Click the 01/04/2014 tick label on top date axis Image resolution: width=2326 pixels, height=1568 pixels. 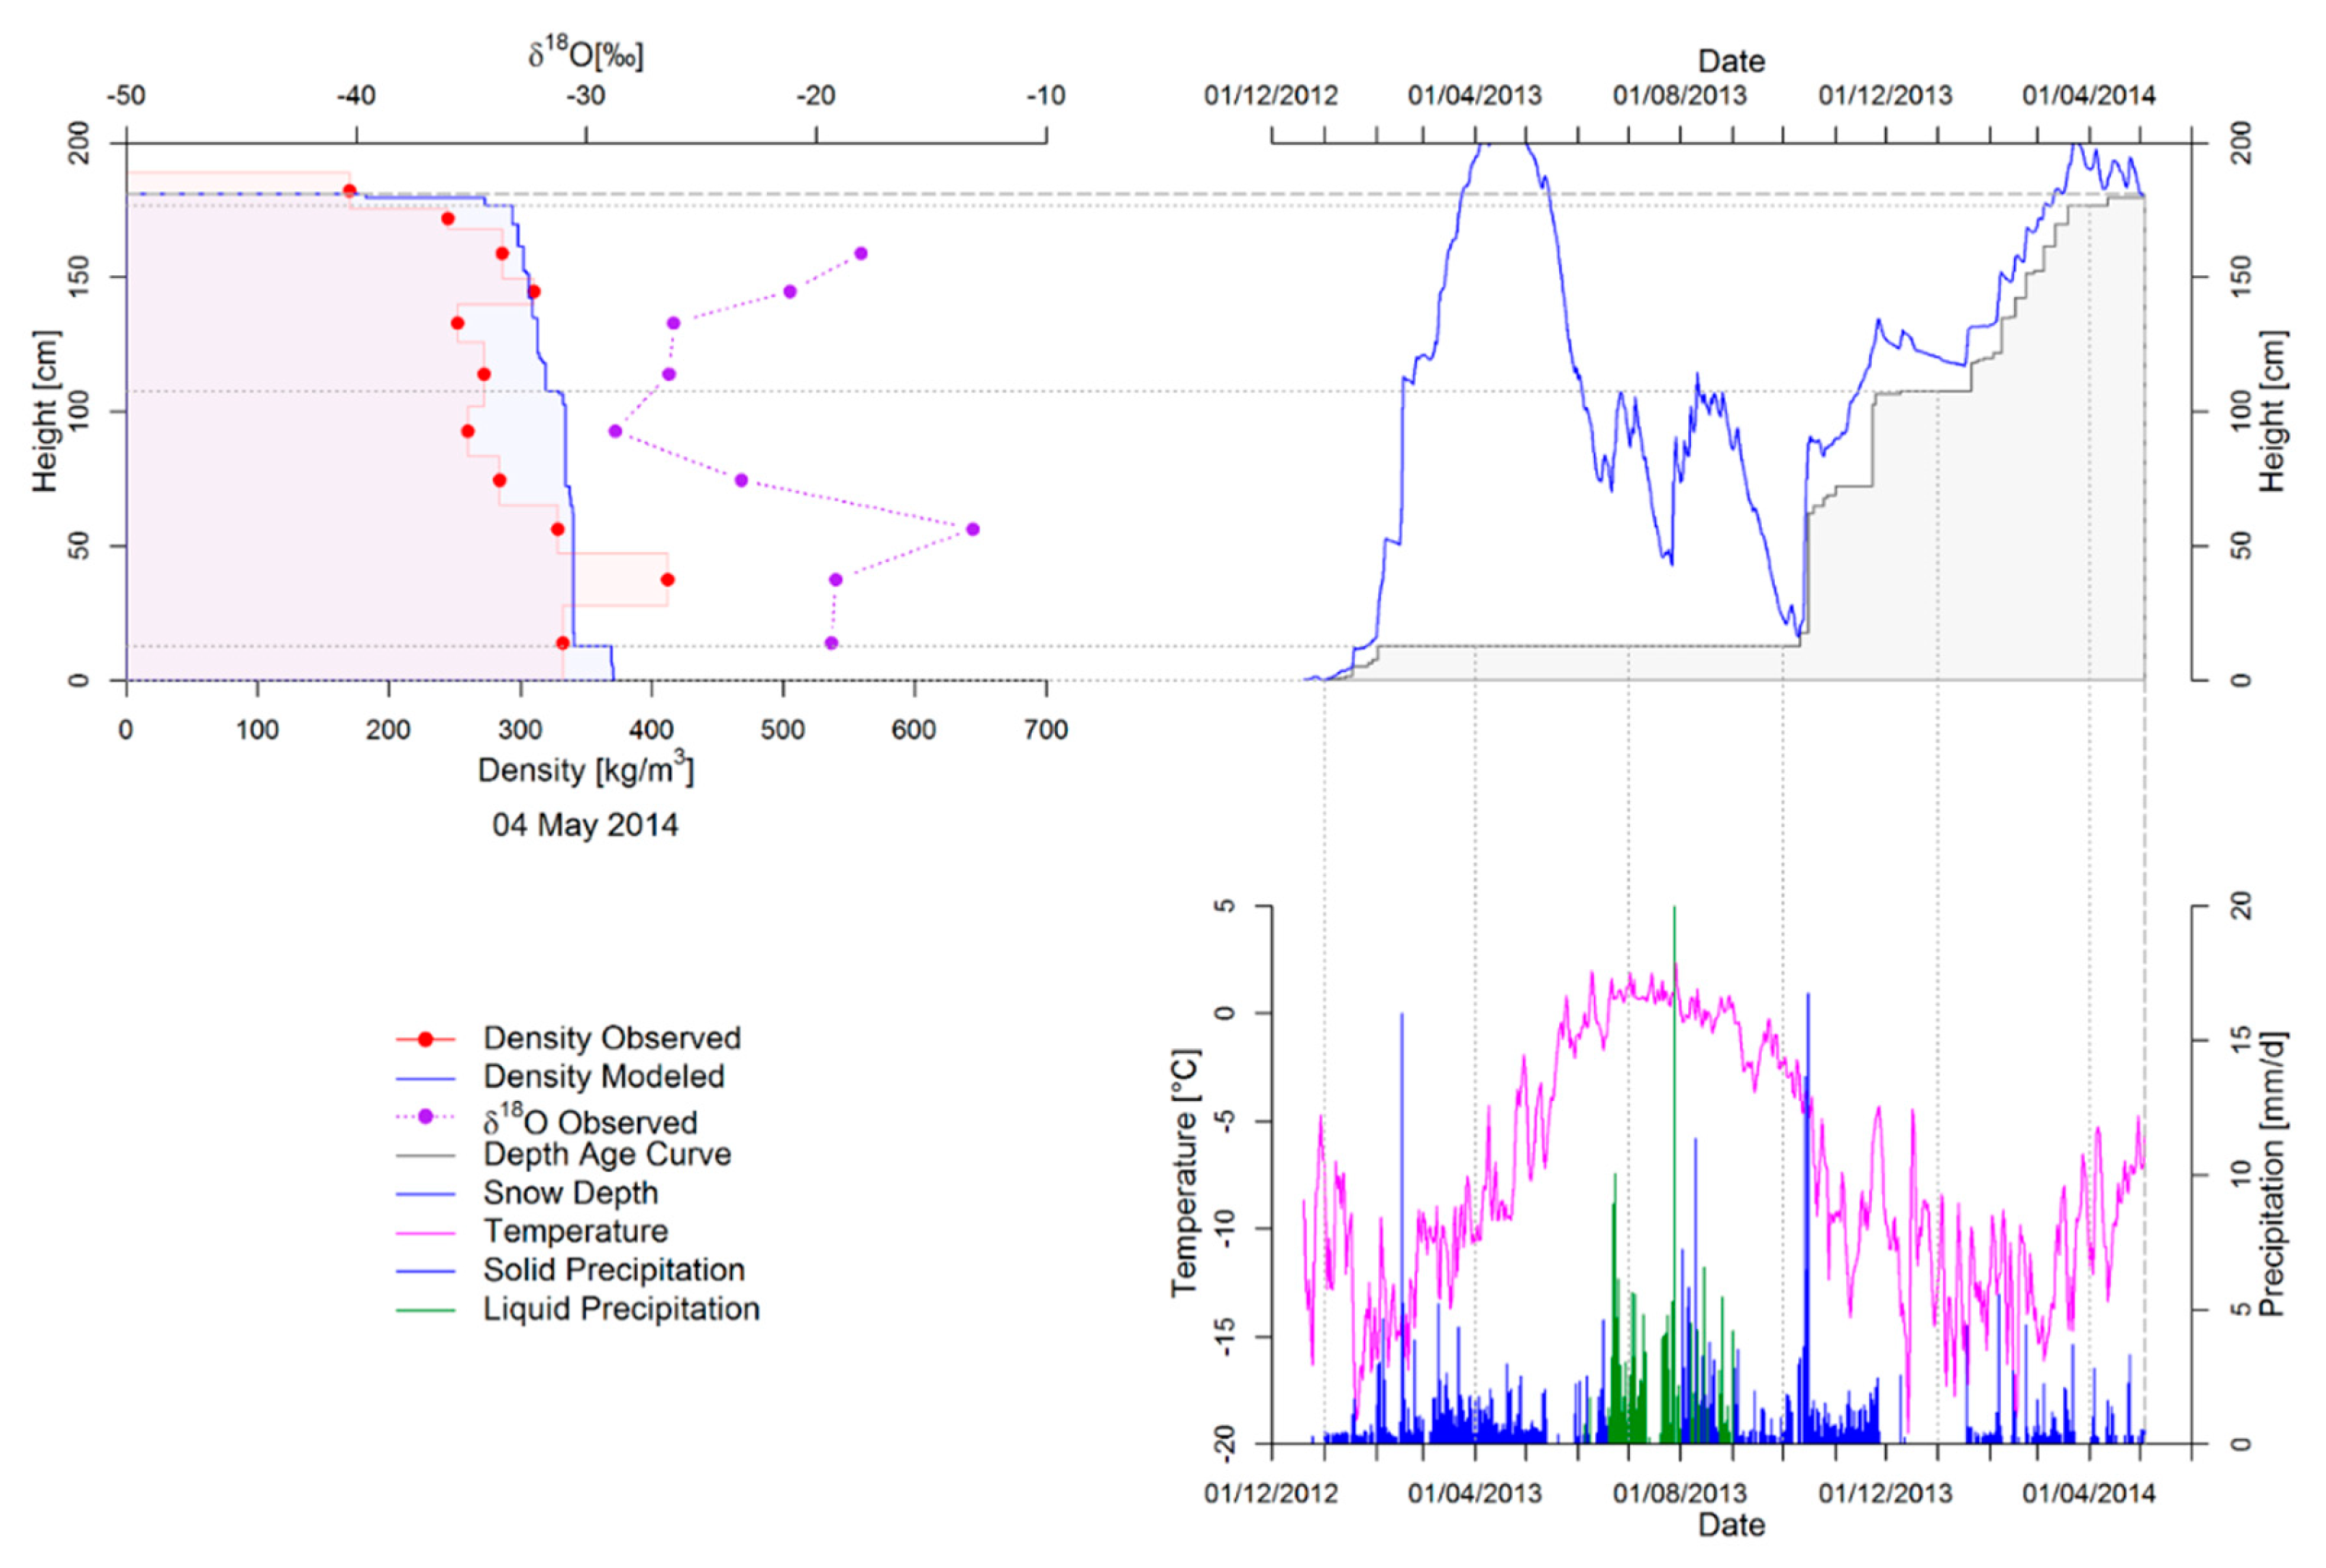pyautogui.click(x=2088, y=96)
